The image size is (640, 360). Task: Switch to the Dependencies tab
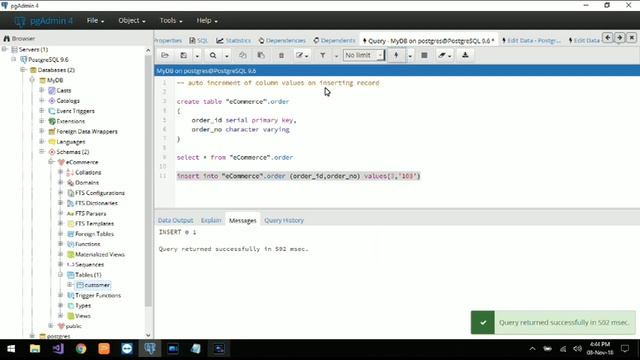click(282, 40)
